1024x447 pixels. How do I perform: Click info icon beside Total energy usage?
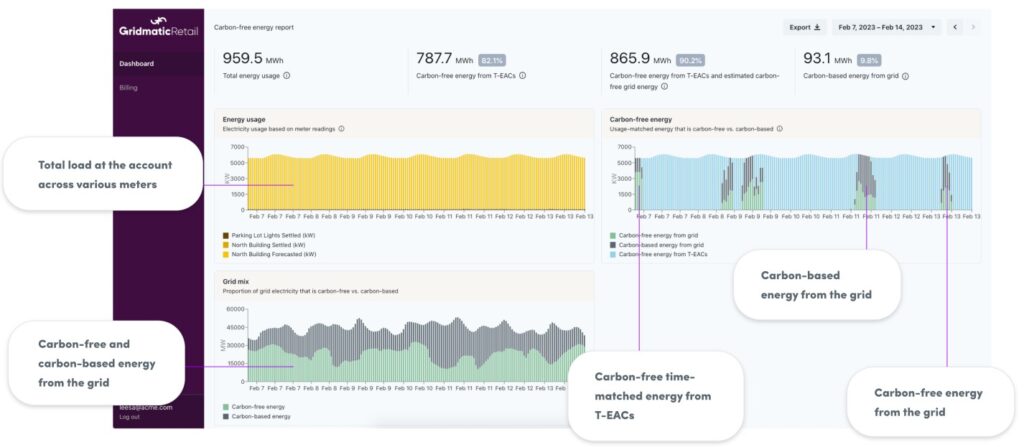(x=287, y=75)
